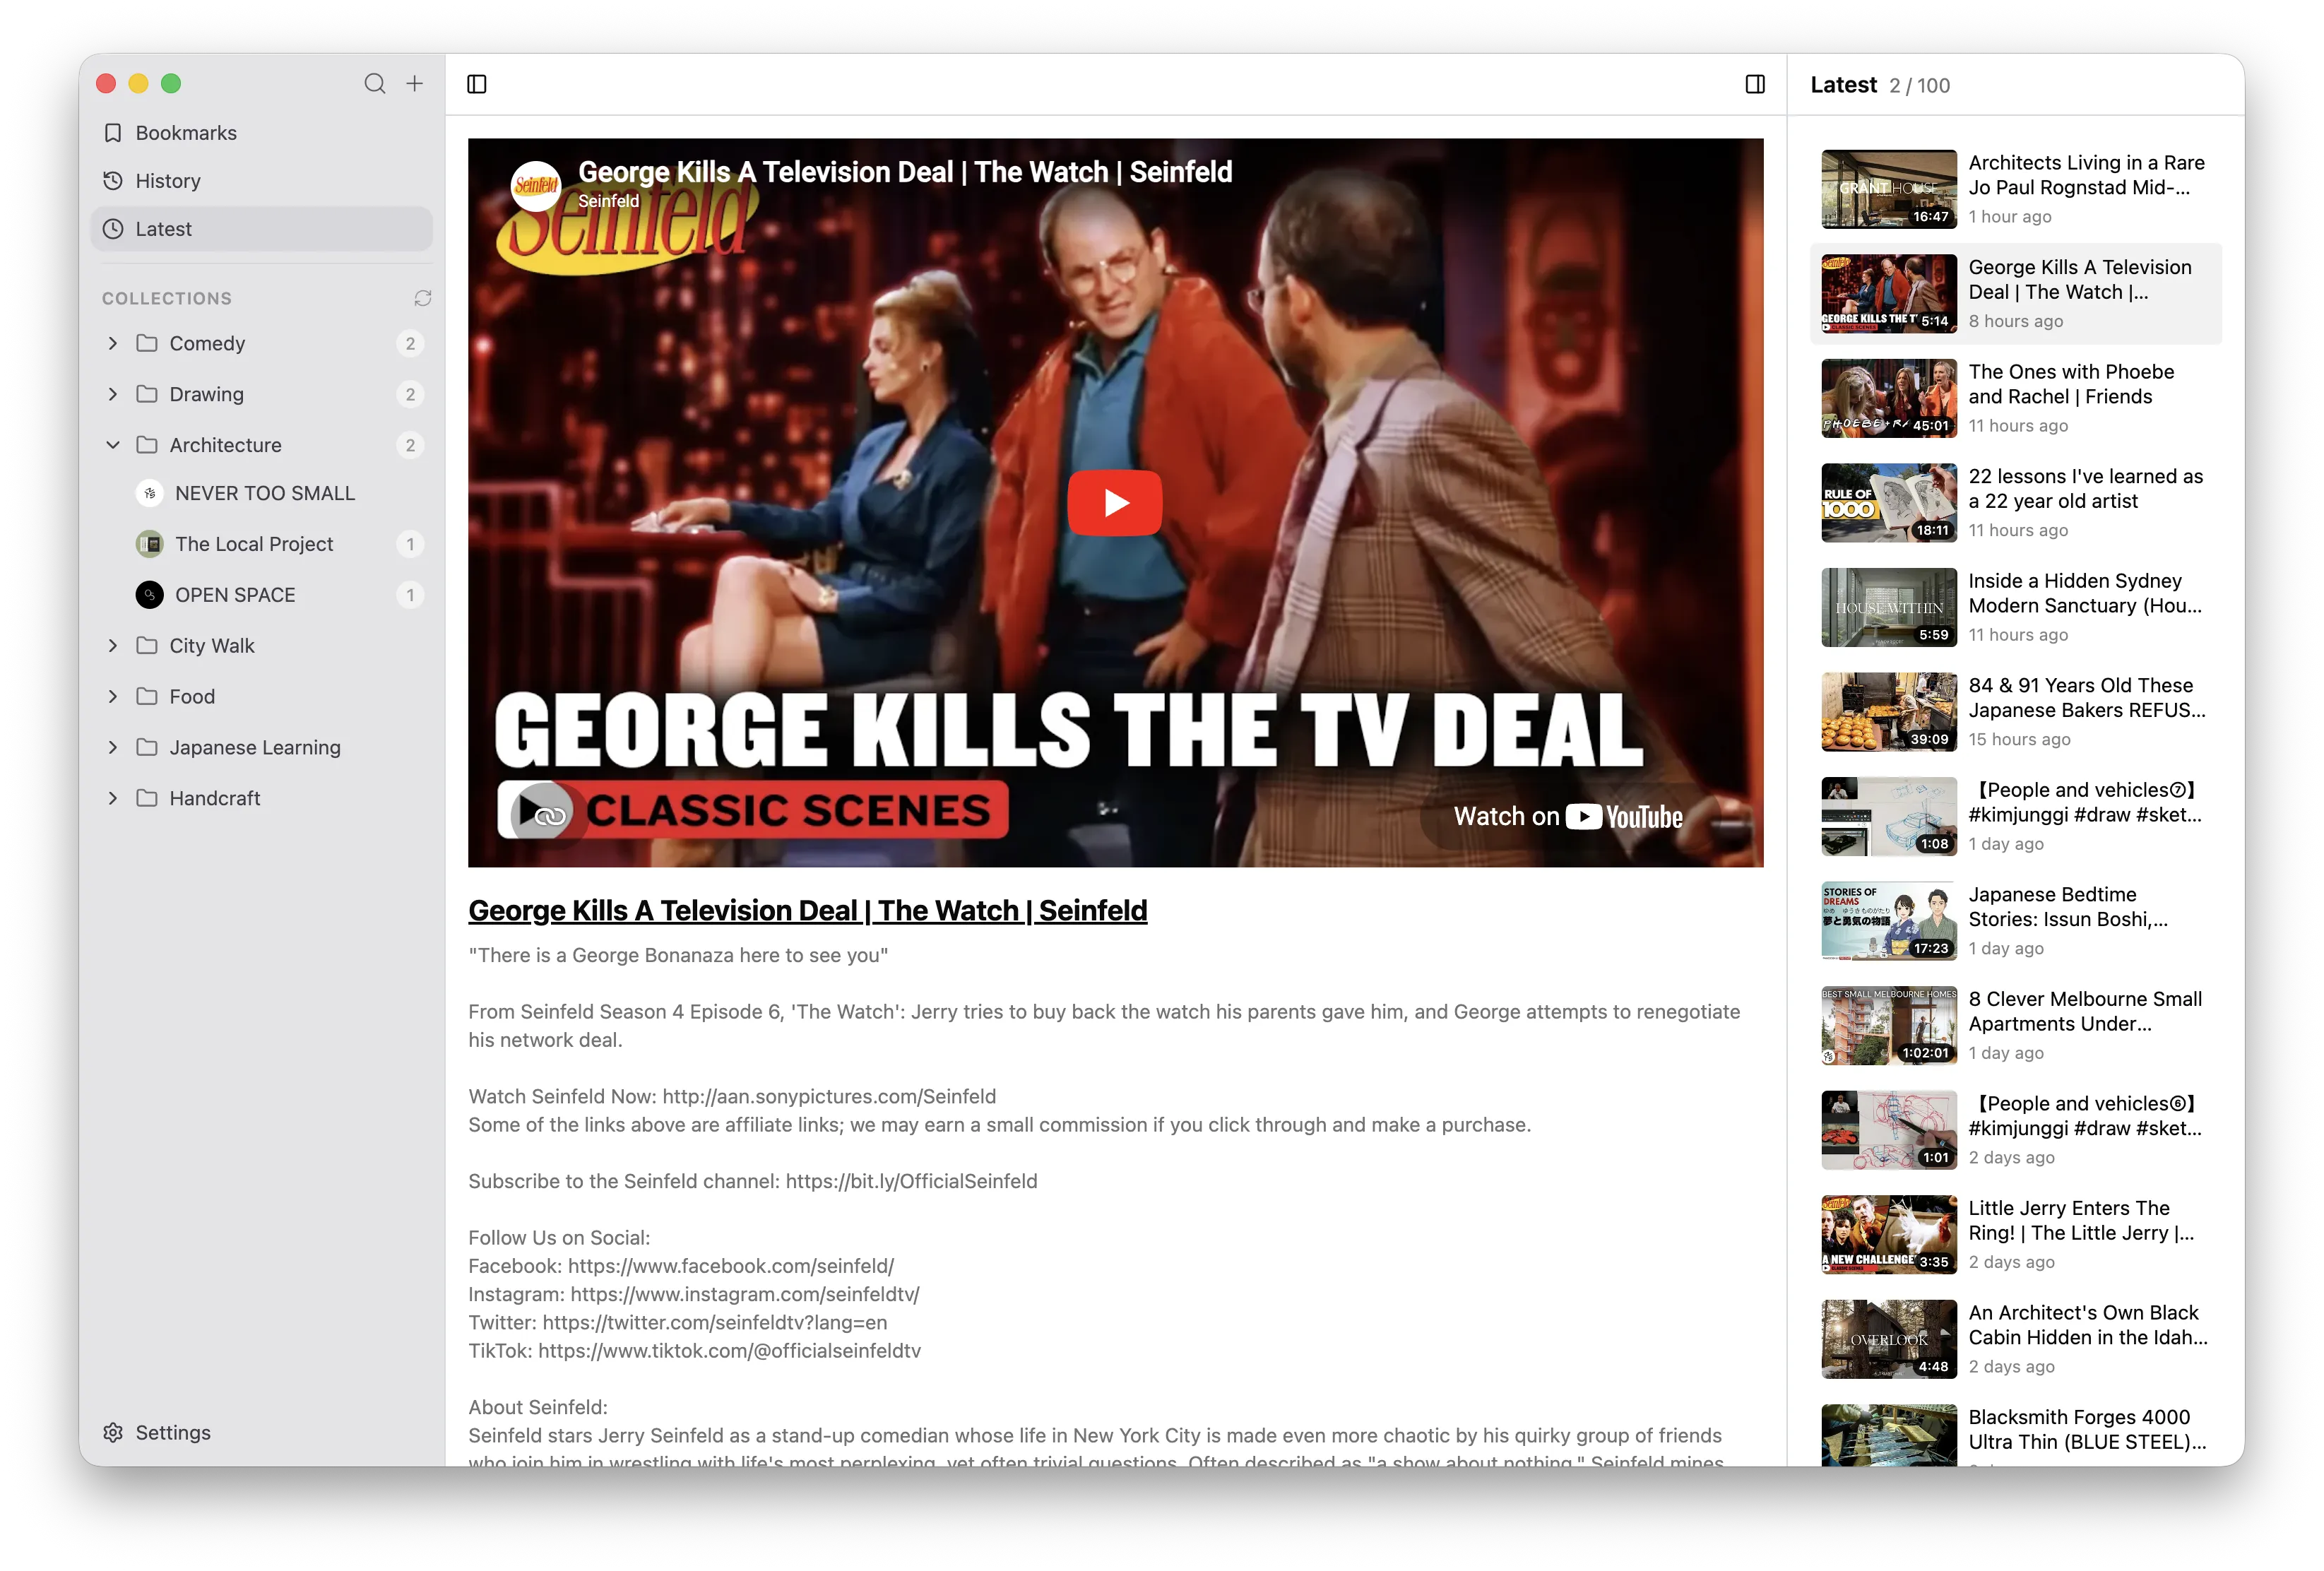Collapse the Architecture collection chevron
This screenshot has width=2324, height=1571.
tap(113, 445)
